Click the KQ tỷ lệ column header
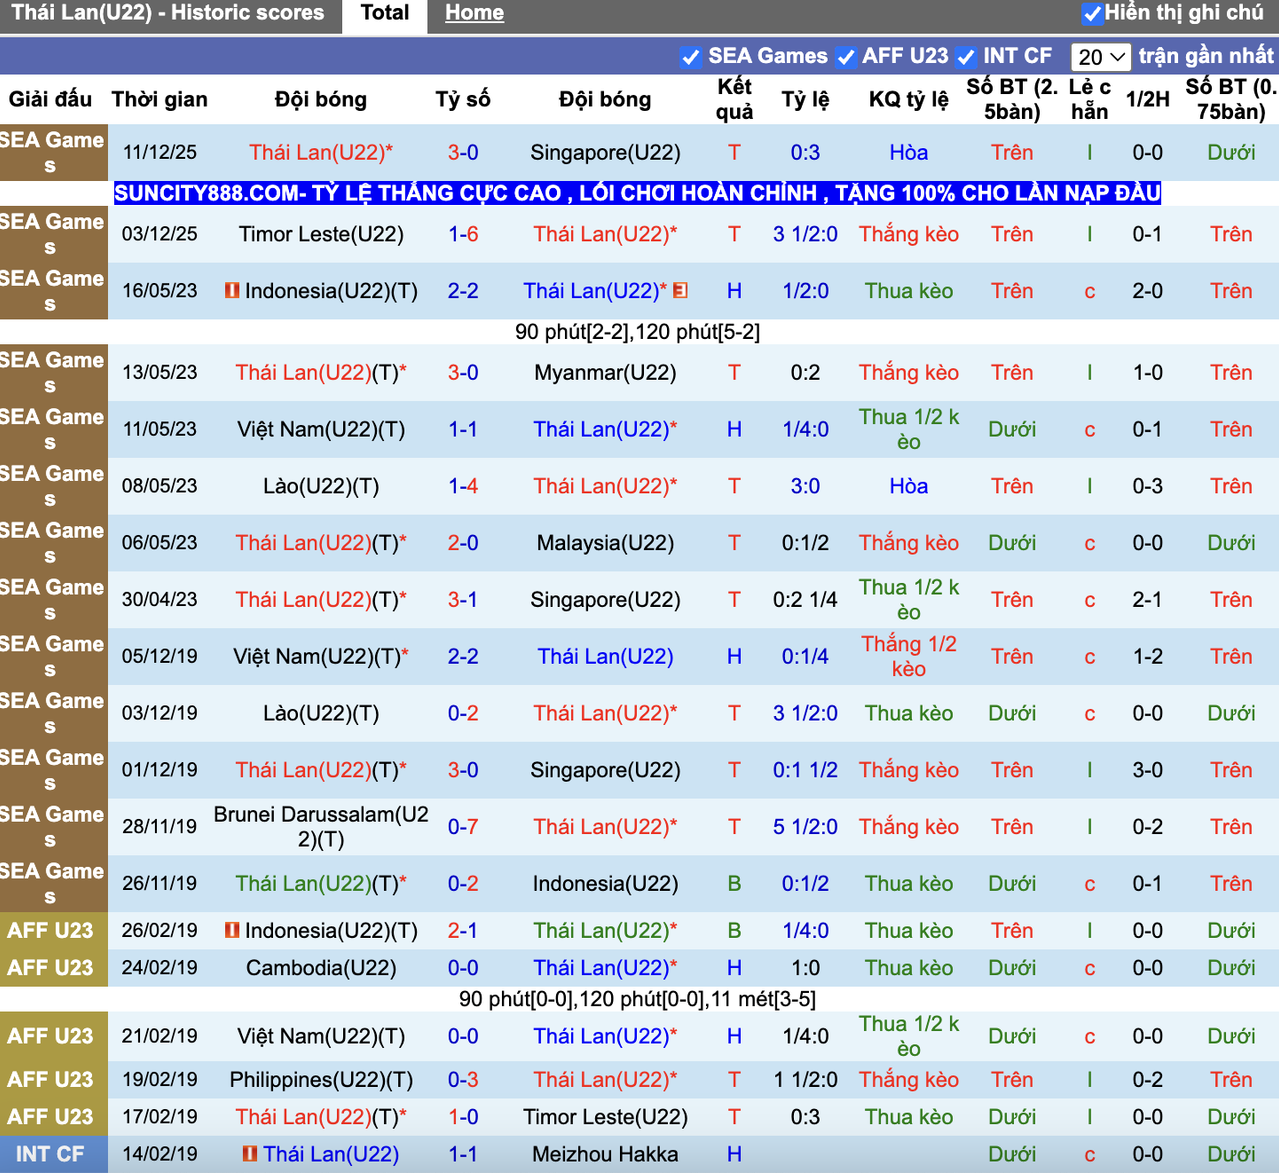The image size is (1279, 1173). click(x=909, y=99)
